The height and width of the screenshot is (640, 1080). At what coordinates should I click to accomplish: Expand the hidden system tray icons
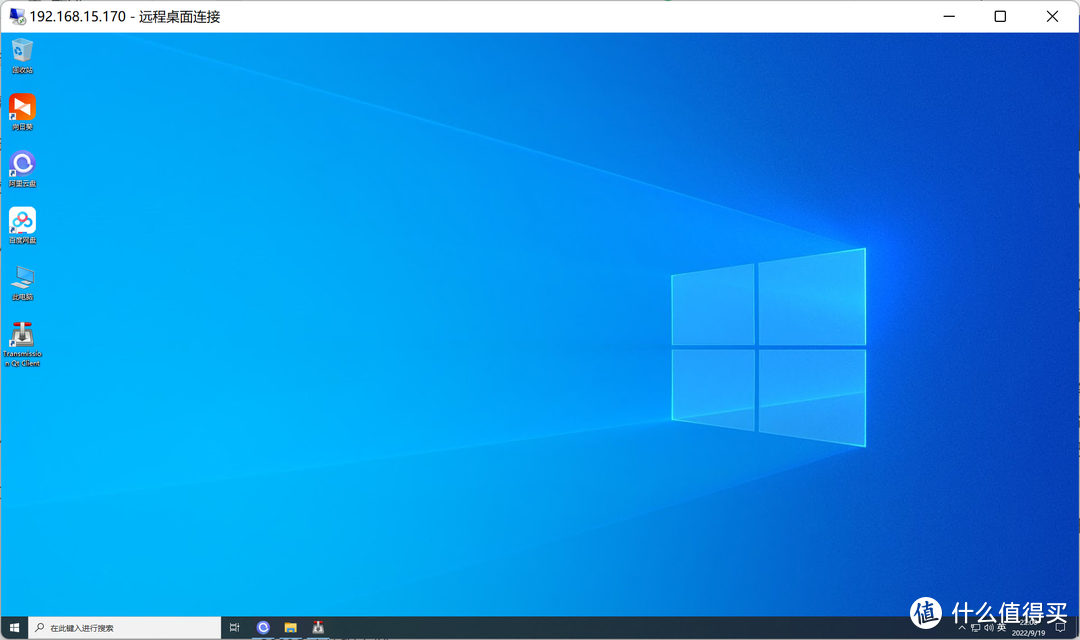tap(962, 628)
